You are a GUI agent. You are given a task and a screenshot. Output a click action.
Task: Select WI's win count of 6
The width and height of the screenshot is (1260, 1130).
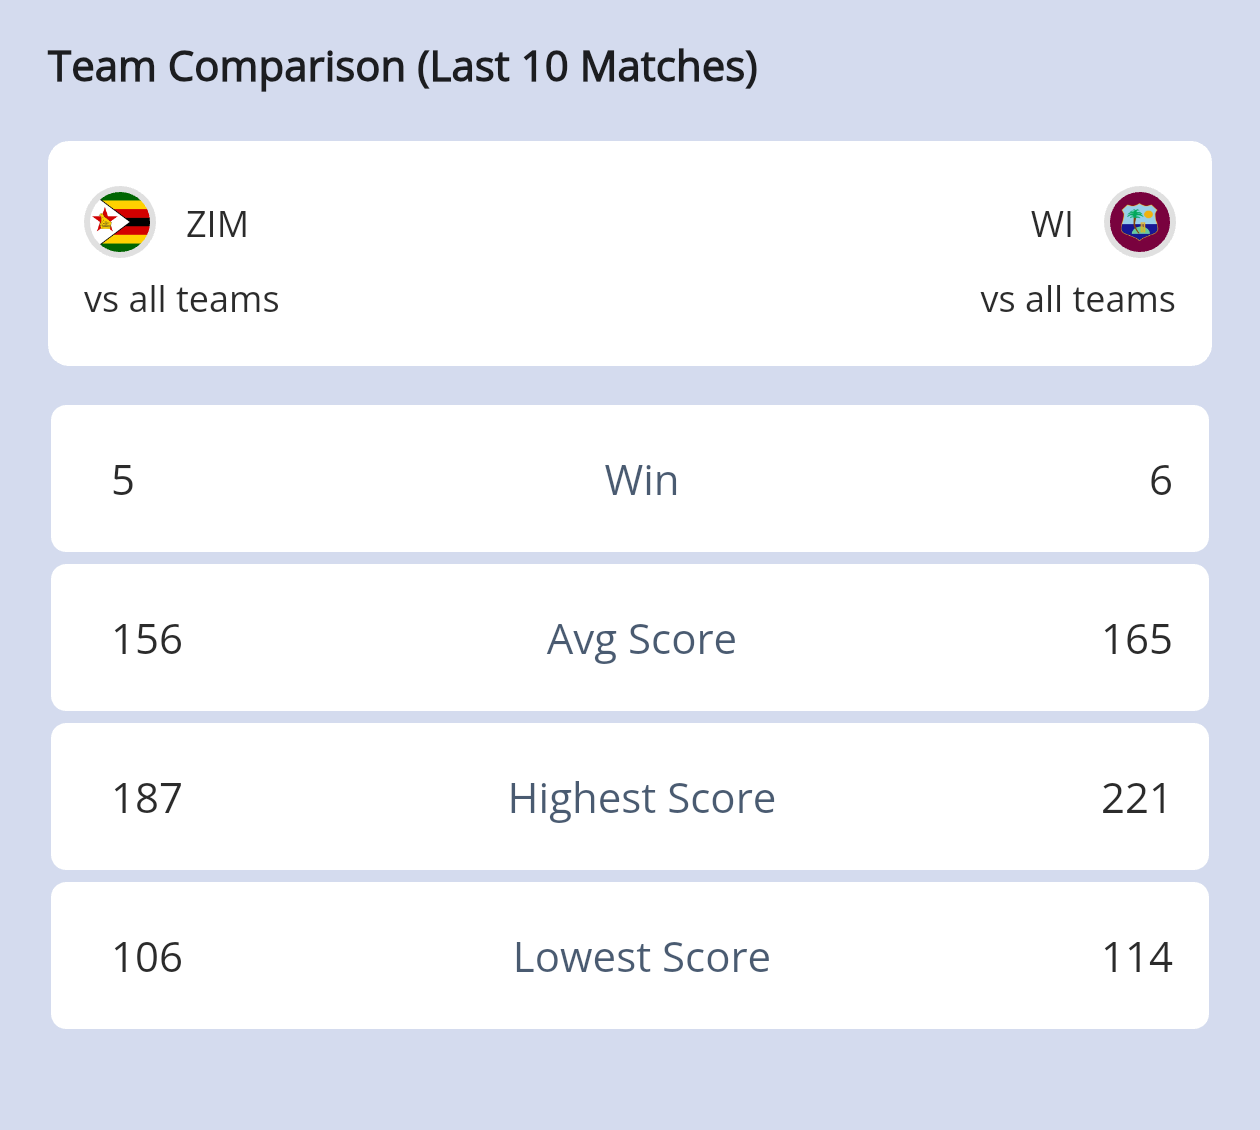1160,480
